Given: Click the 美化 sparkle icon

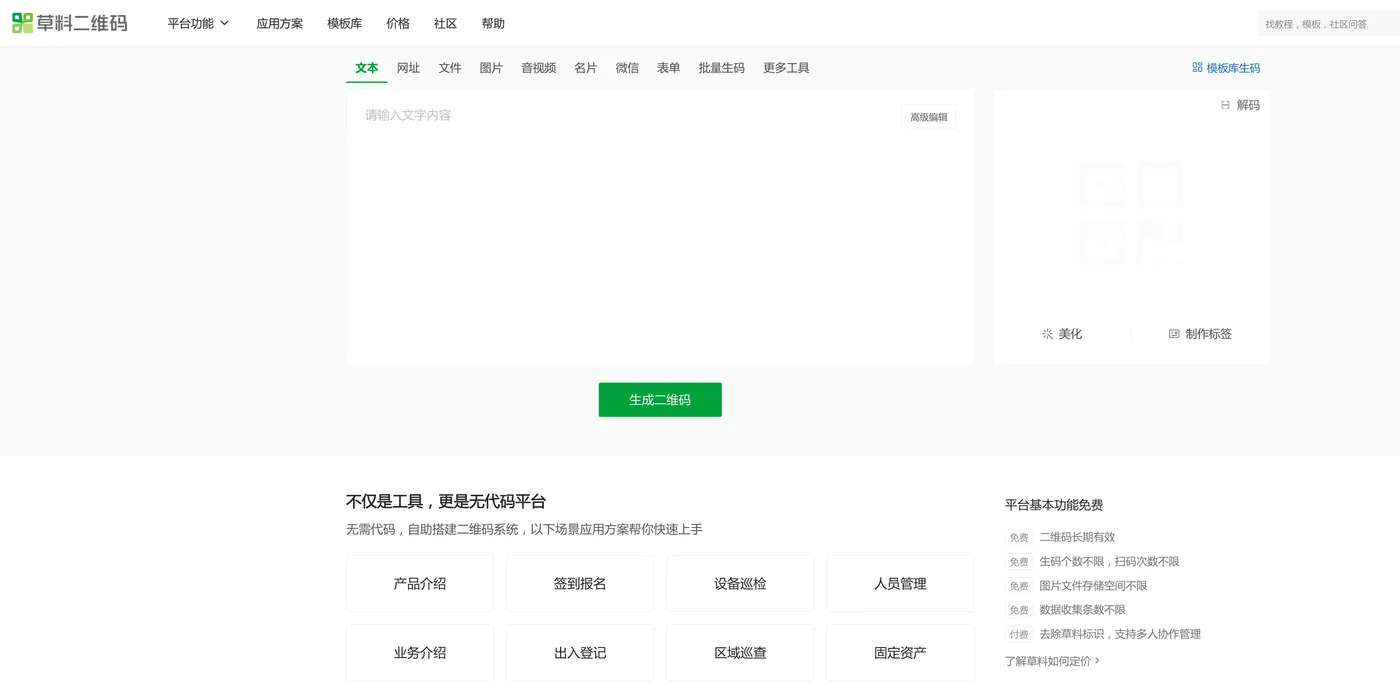Looking at the screenshot, I should click(1047, 334).
